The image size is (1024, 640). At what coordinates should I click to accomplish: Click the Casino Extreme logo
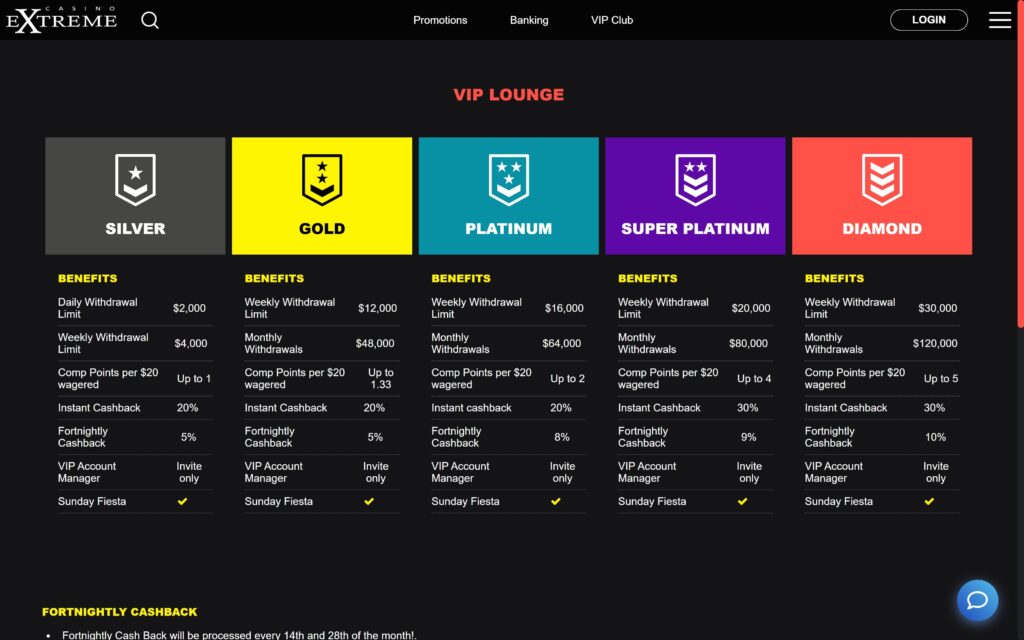coord(62,20)
